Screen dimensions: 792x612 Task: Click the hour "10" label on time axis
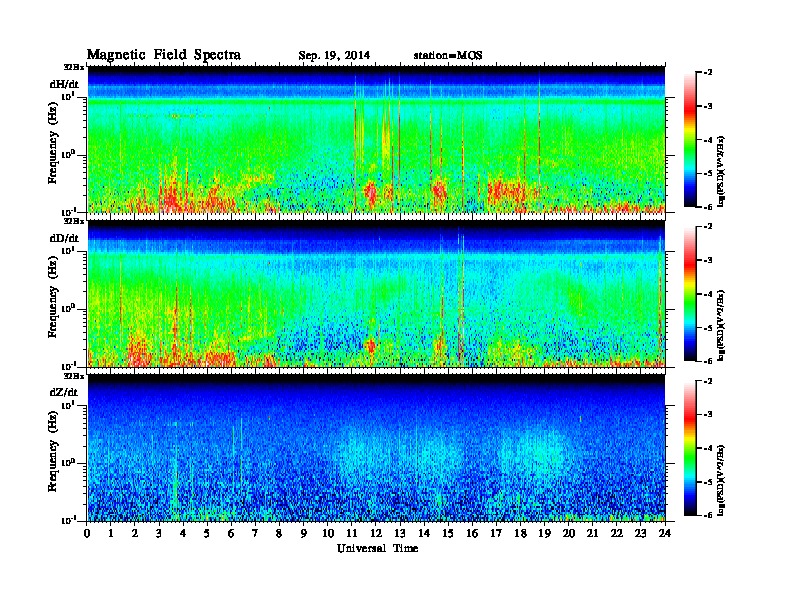click(x=328, y=533)
